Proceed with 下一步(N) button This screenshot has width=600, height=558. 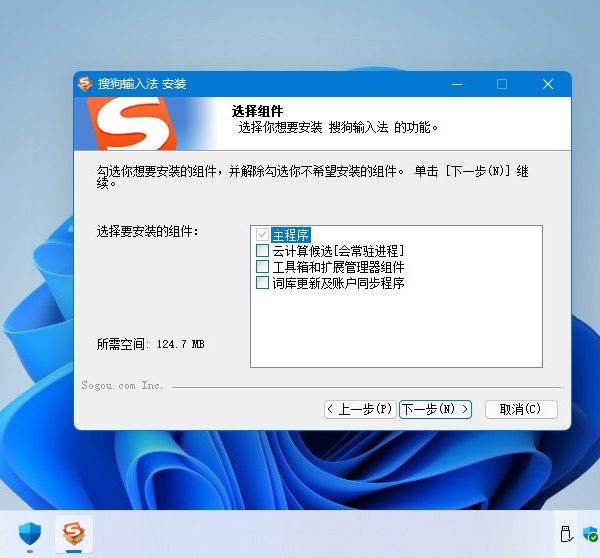coord(434,409)
